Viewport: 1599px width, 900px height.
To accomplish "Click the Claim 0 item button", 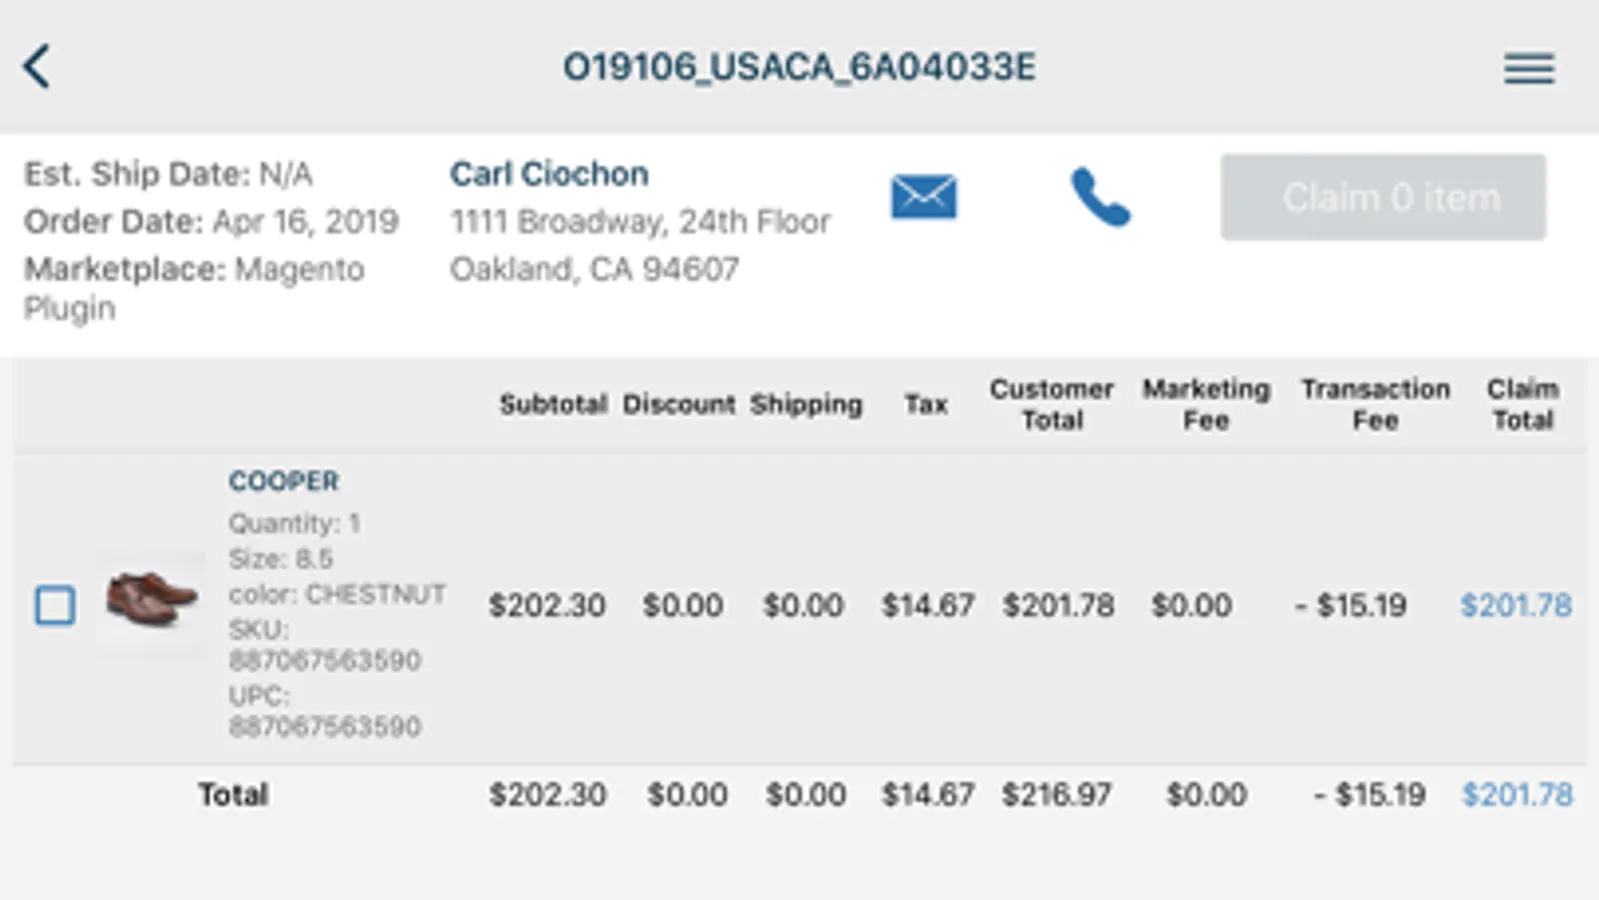I will click(x=1382, y=197).
